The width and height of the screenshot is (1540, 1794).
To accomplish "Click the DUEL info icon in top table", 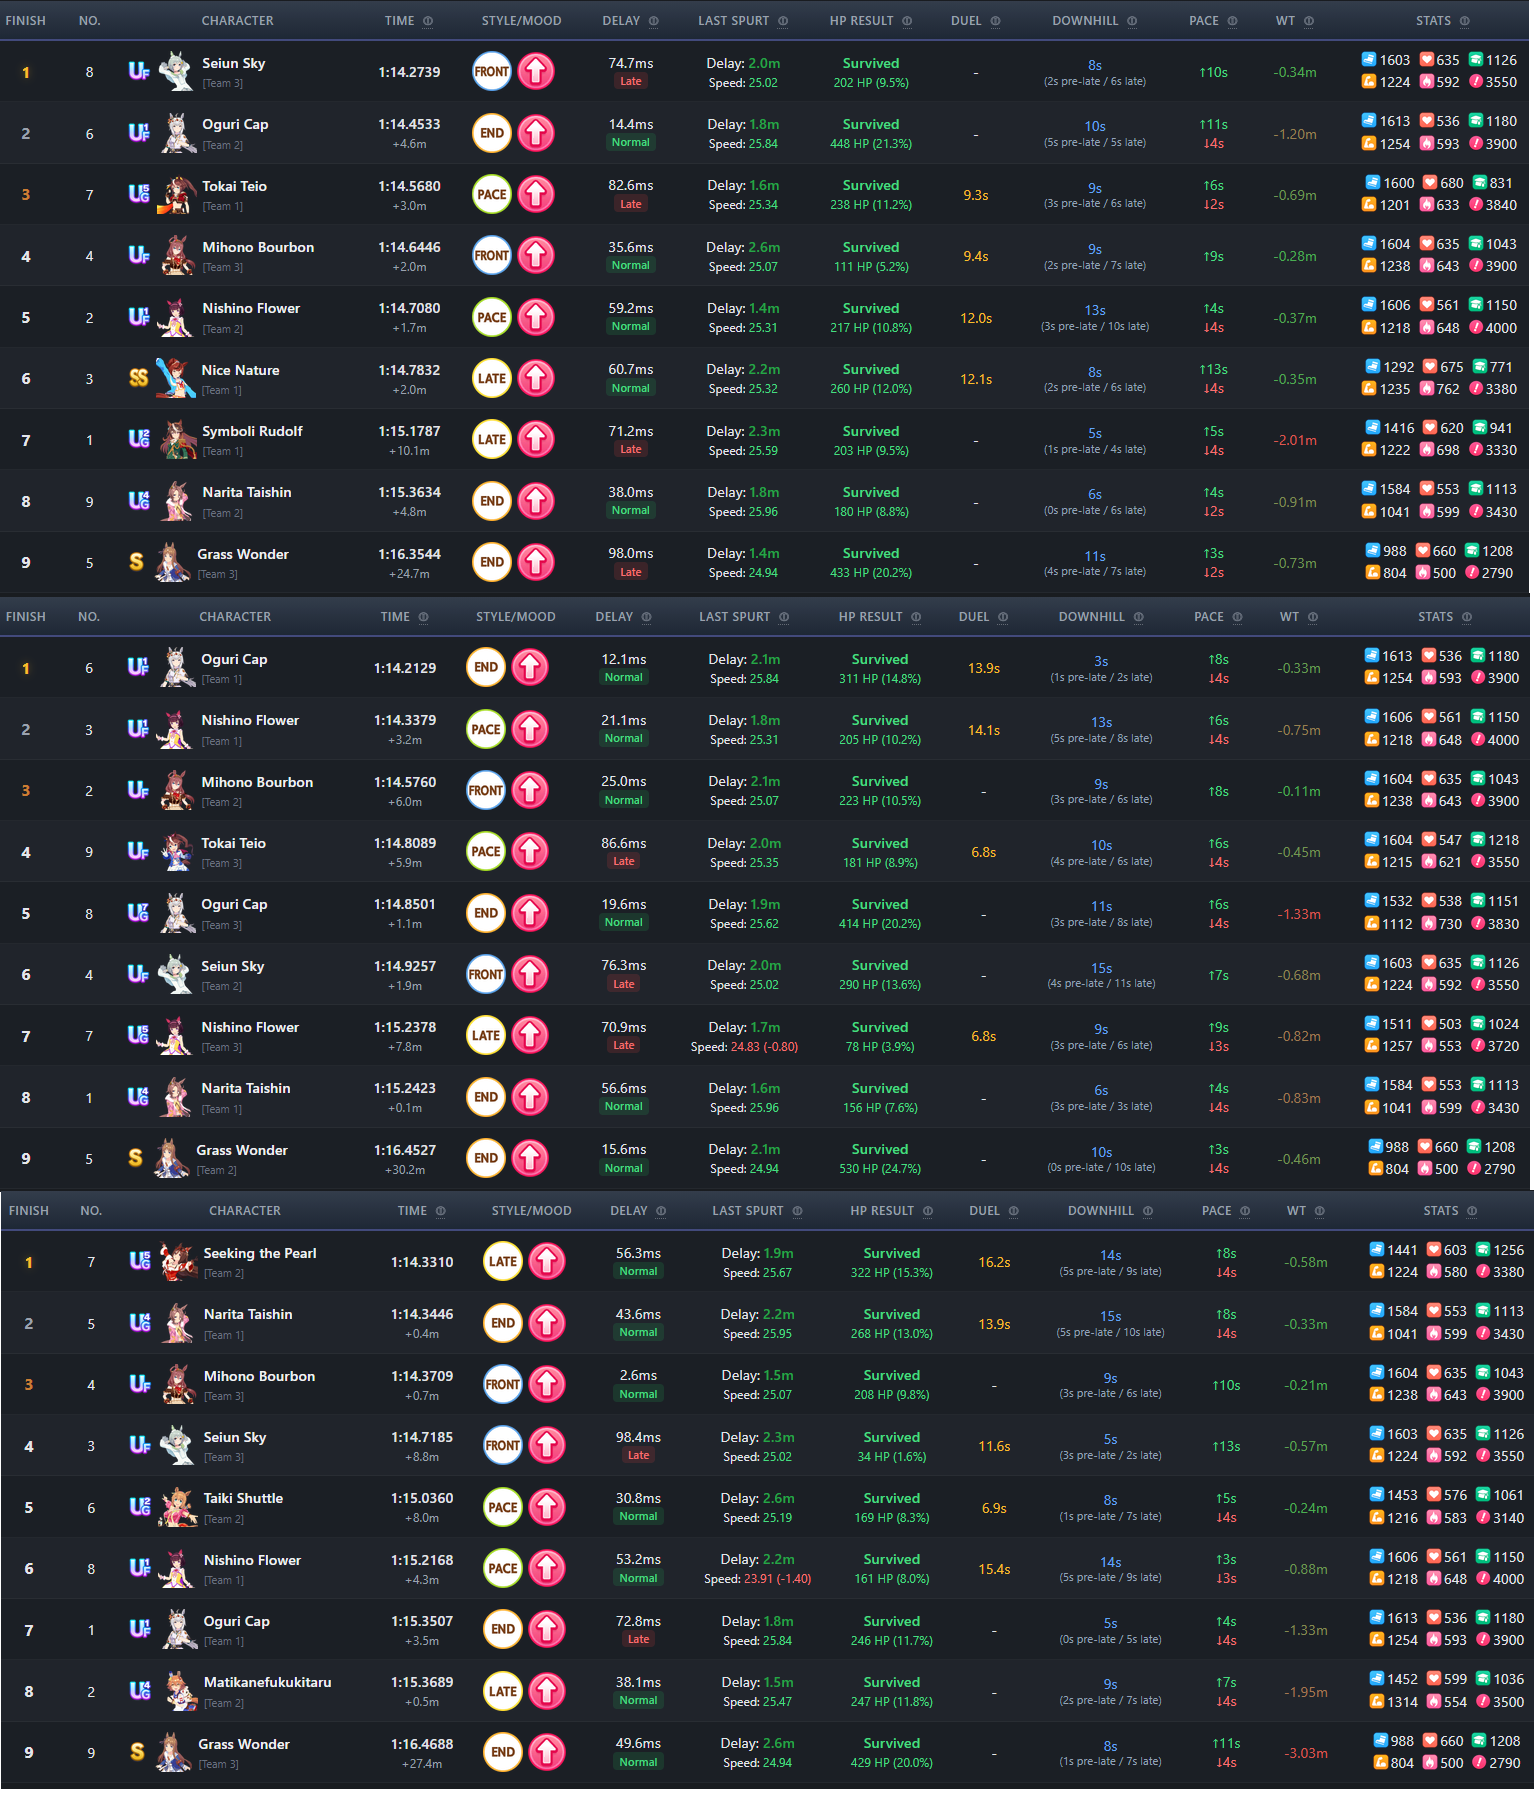I will pyautogui.click(x=995, y=21).
